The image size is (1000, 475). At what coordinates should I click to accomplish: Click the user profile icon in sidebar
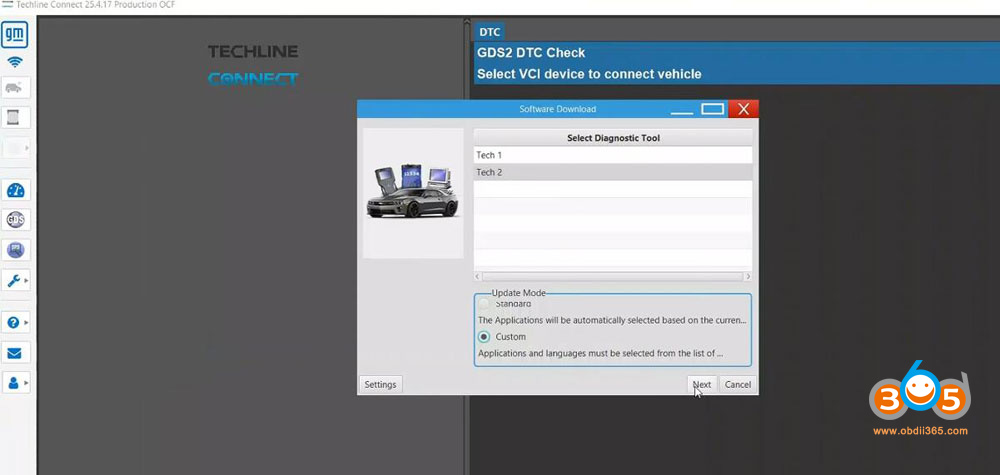click(14, 382)
